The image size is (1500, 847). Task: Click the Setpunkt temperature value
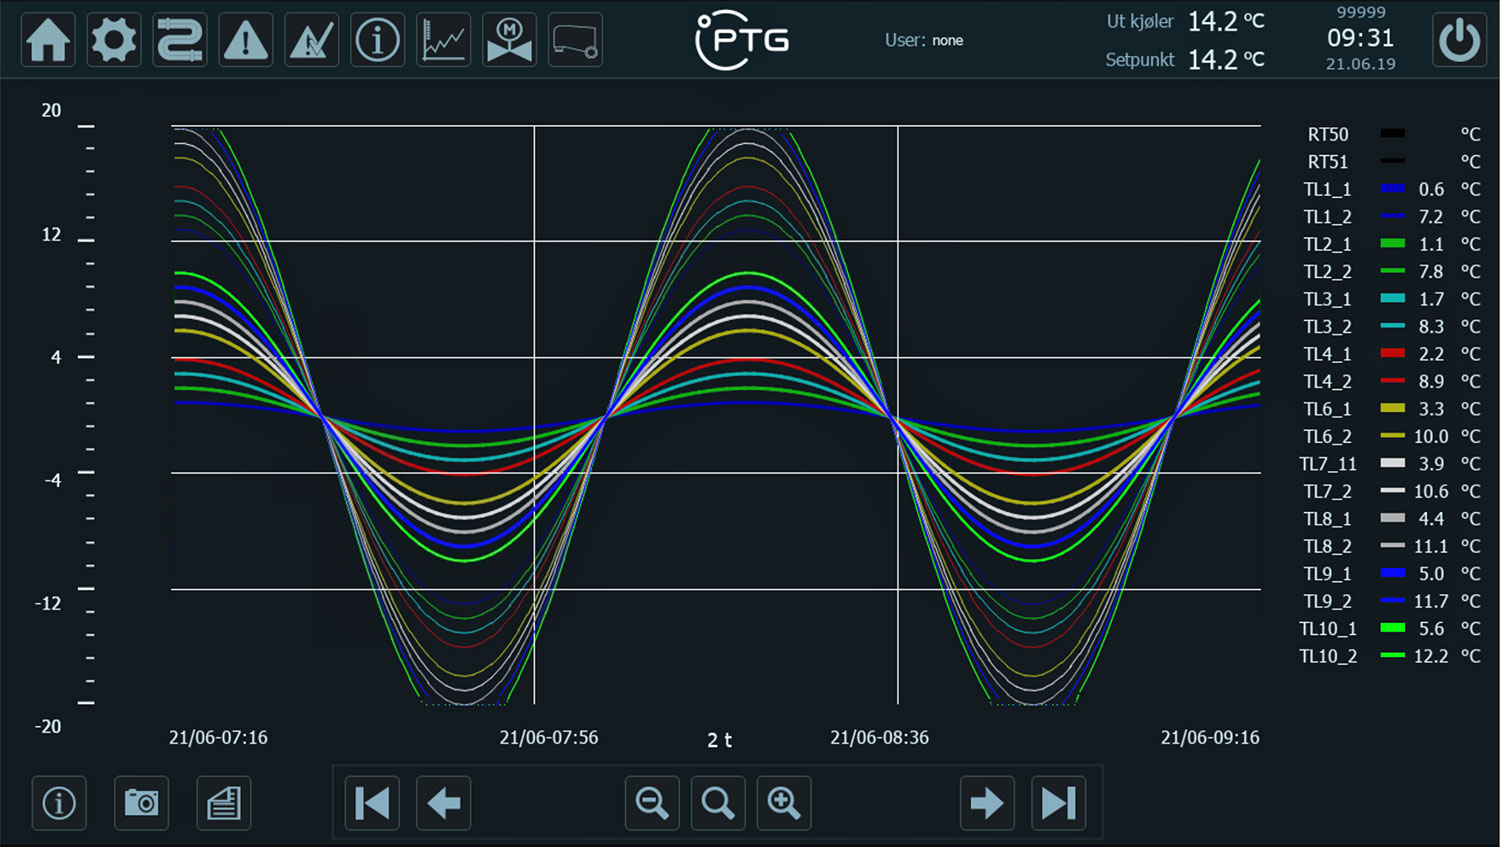1225,60
